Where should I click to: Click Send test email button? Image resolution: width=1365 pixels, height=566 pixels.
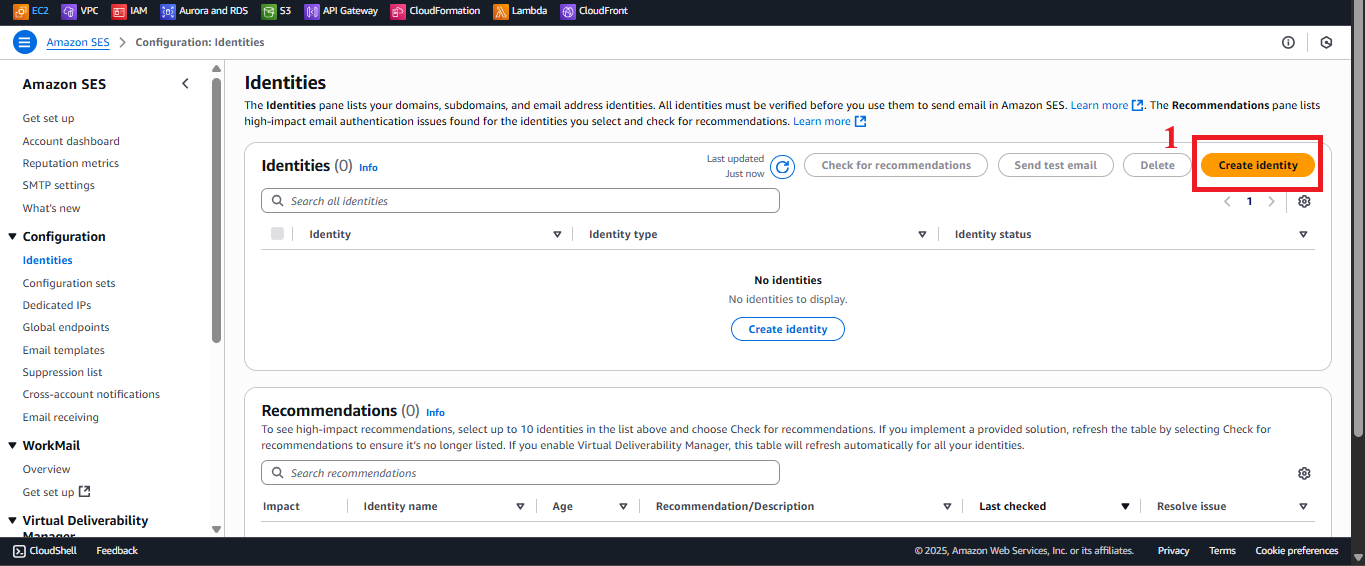point(1056,165)
